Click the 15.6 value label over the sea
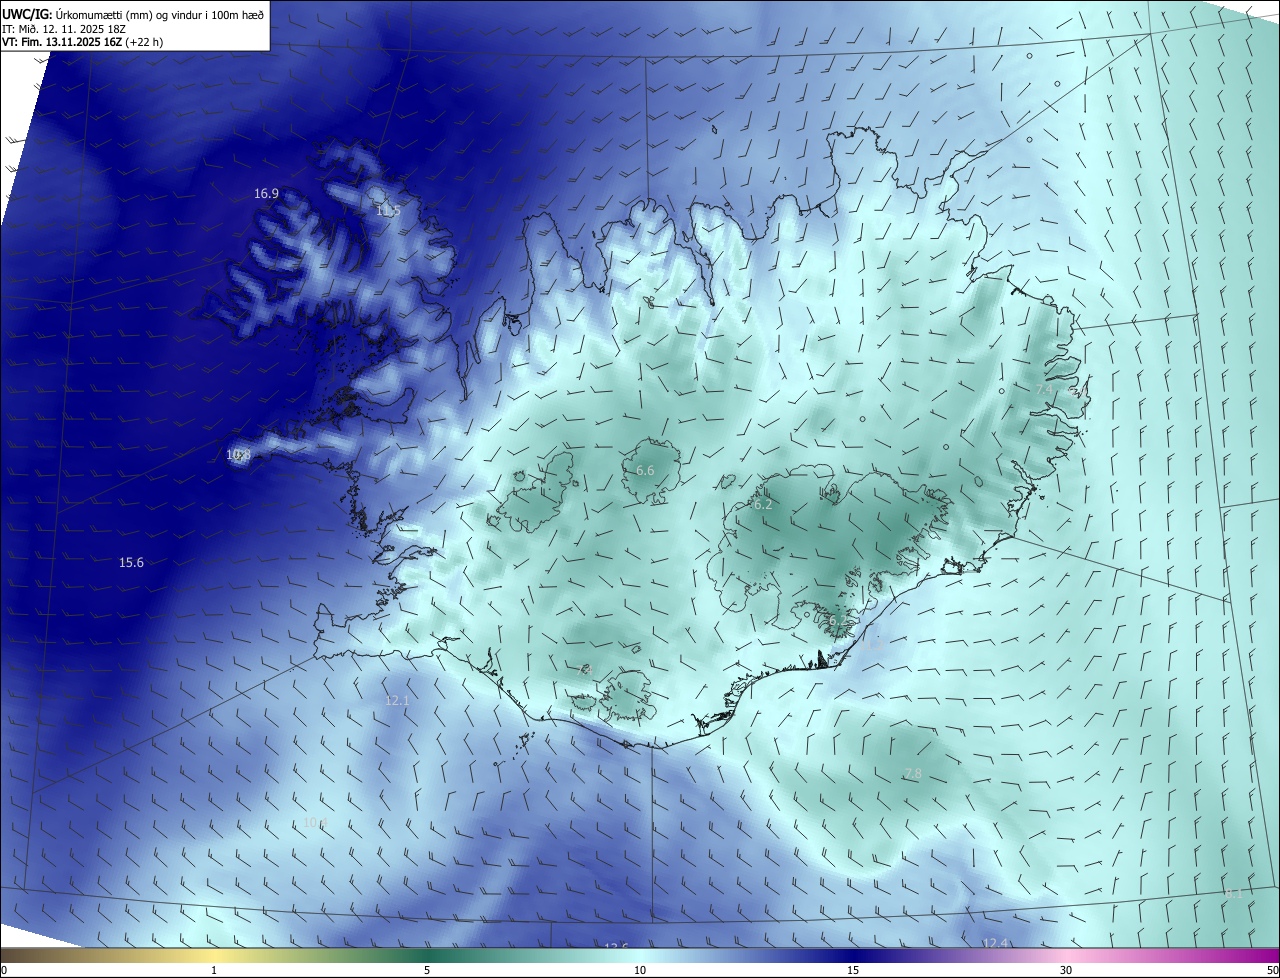 (131, 563)
